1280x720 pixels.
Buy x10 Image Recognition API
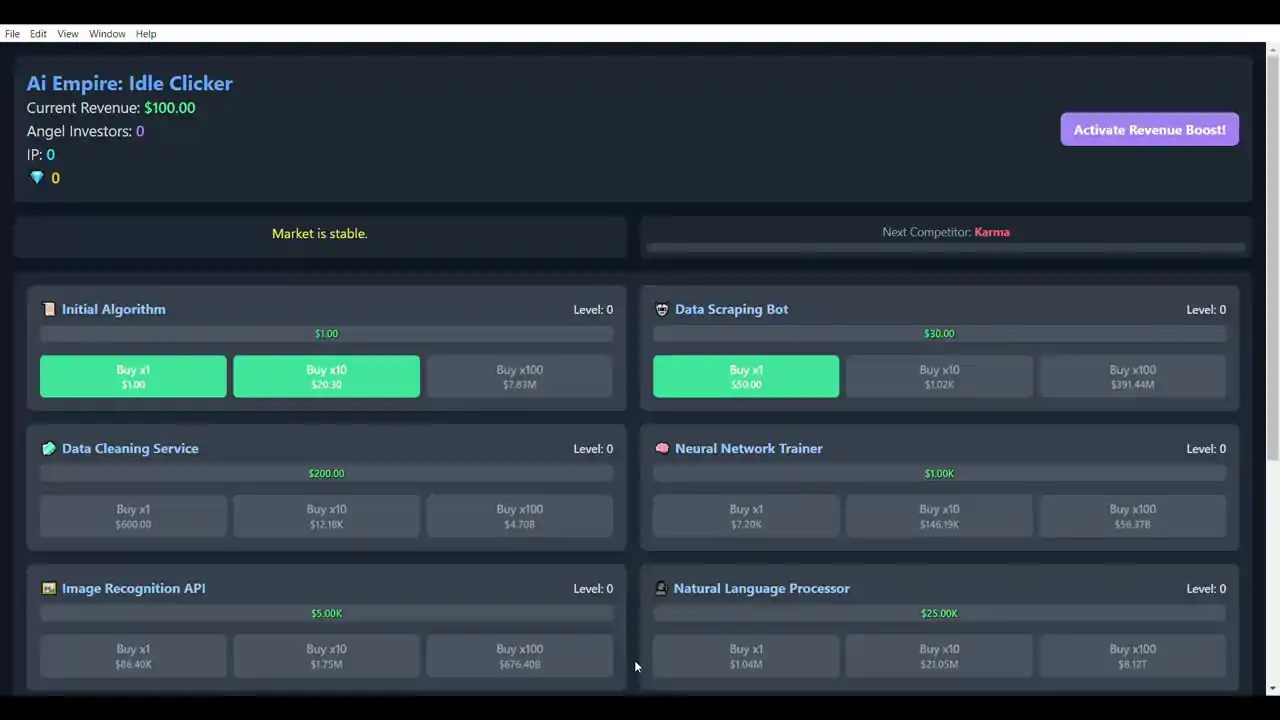(x=326, y=656)
